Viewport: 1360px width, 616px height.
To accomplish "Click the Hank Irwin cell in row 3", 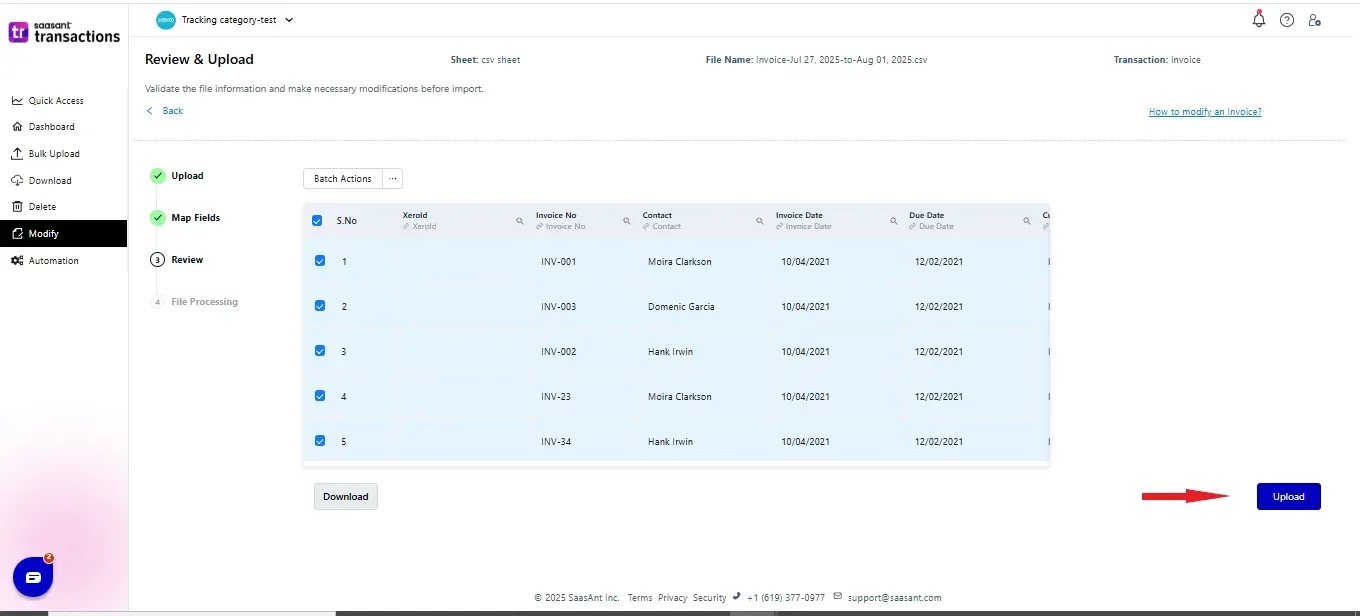I will pos(670,352).
